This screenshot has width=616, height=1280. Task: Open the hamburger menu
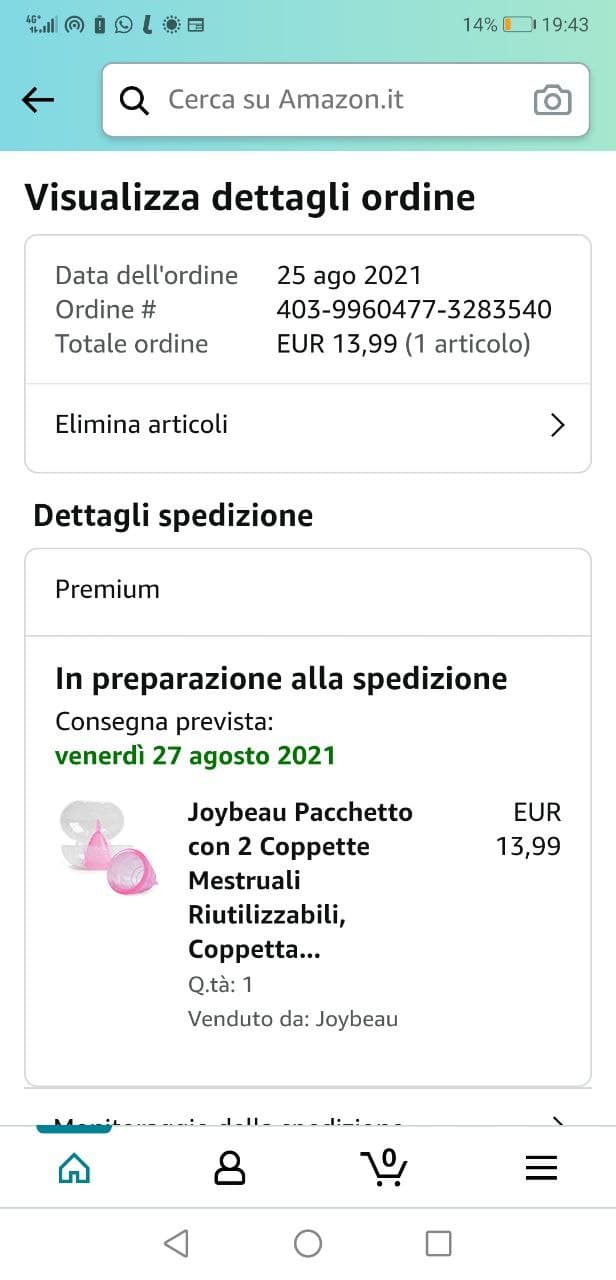(541, 1167)
